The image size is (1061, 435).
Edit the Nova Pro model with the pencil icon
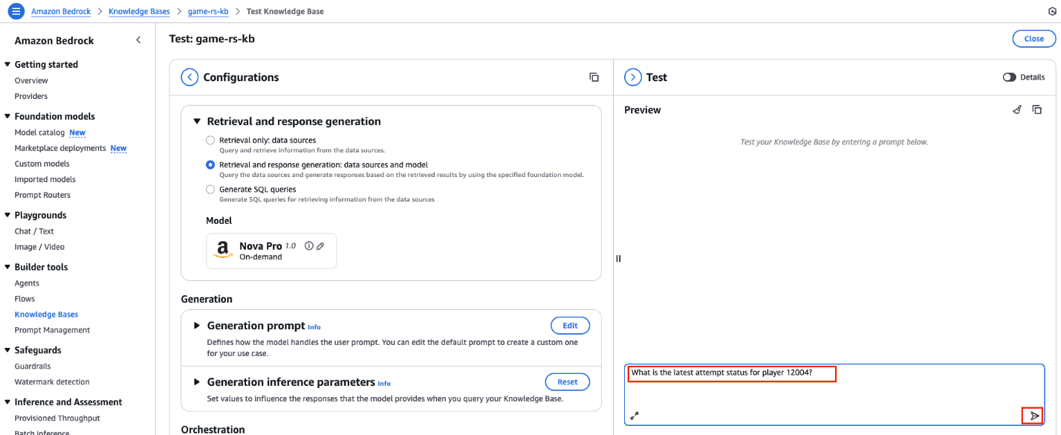pyautogui.click(x=320, y=246)
